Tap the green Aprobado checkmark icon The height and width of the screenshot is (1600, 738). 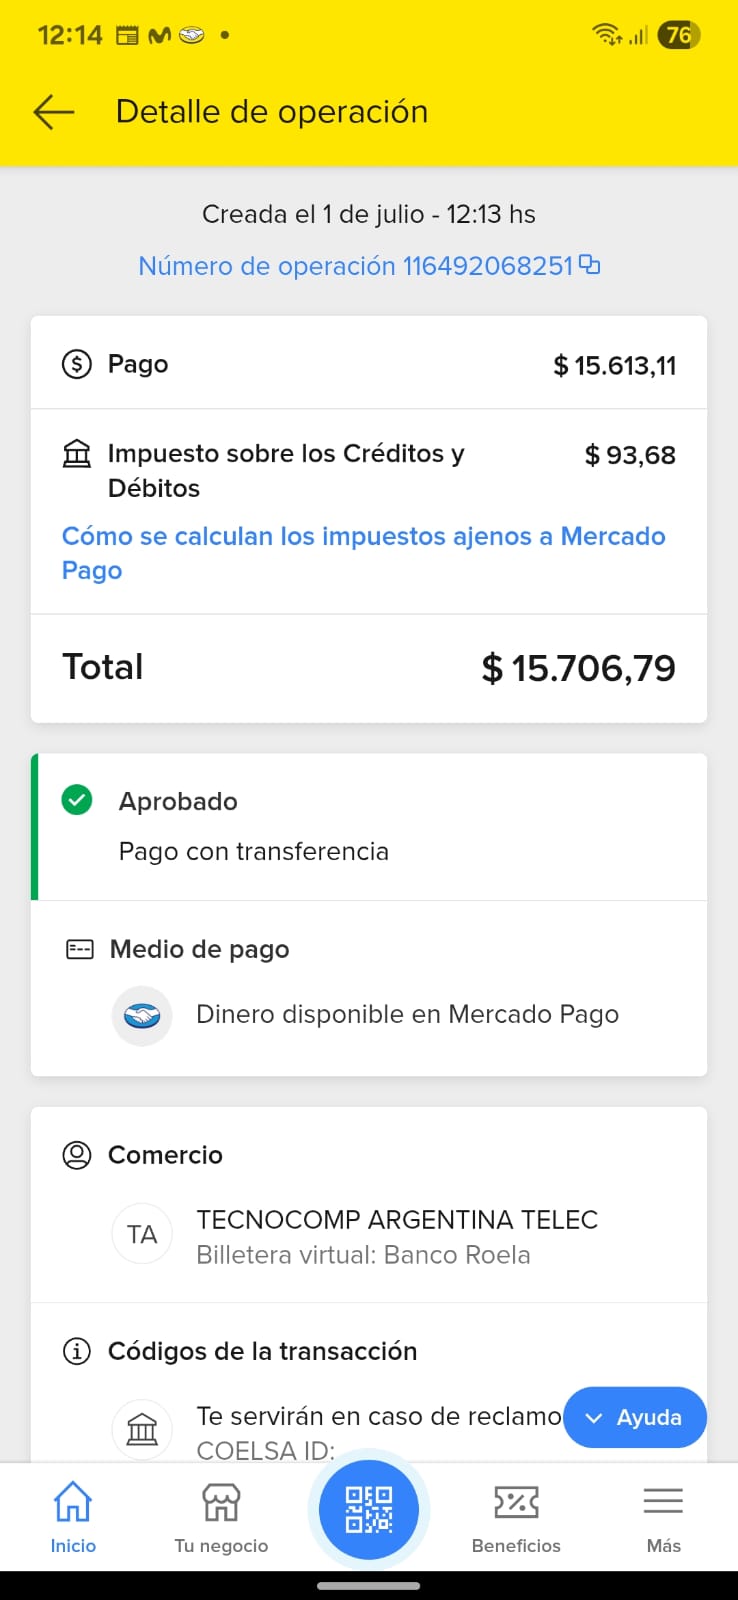pos(77,800)
